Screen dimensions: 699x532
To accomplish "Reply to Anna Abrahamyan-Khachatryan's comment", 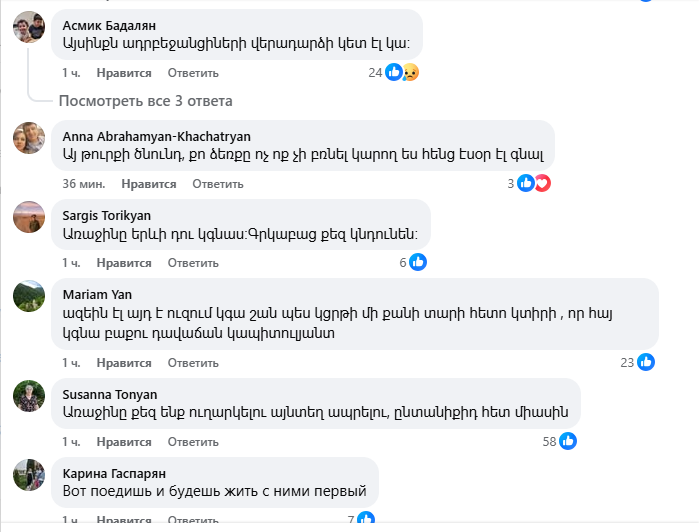I will pos(218,184).
